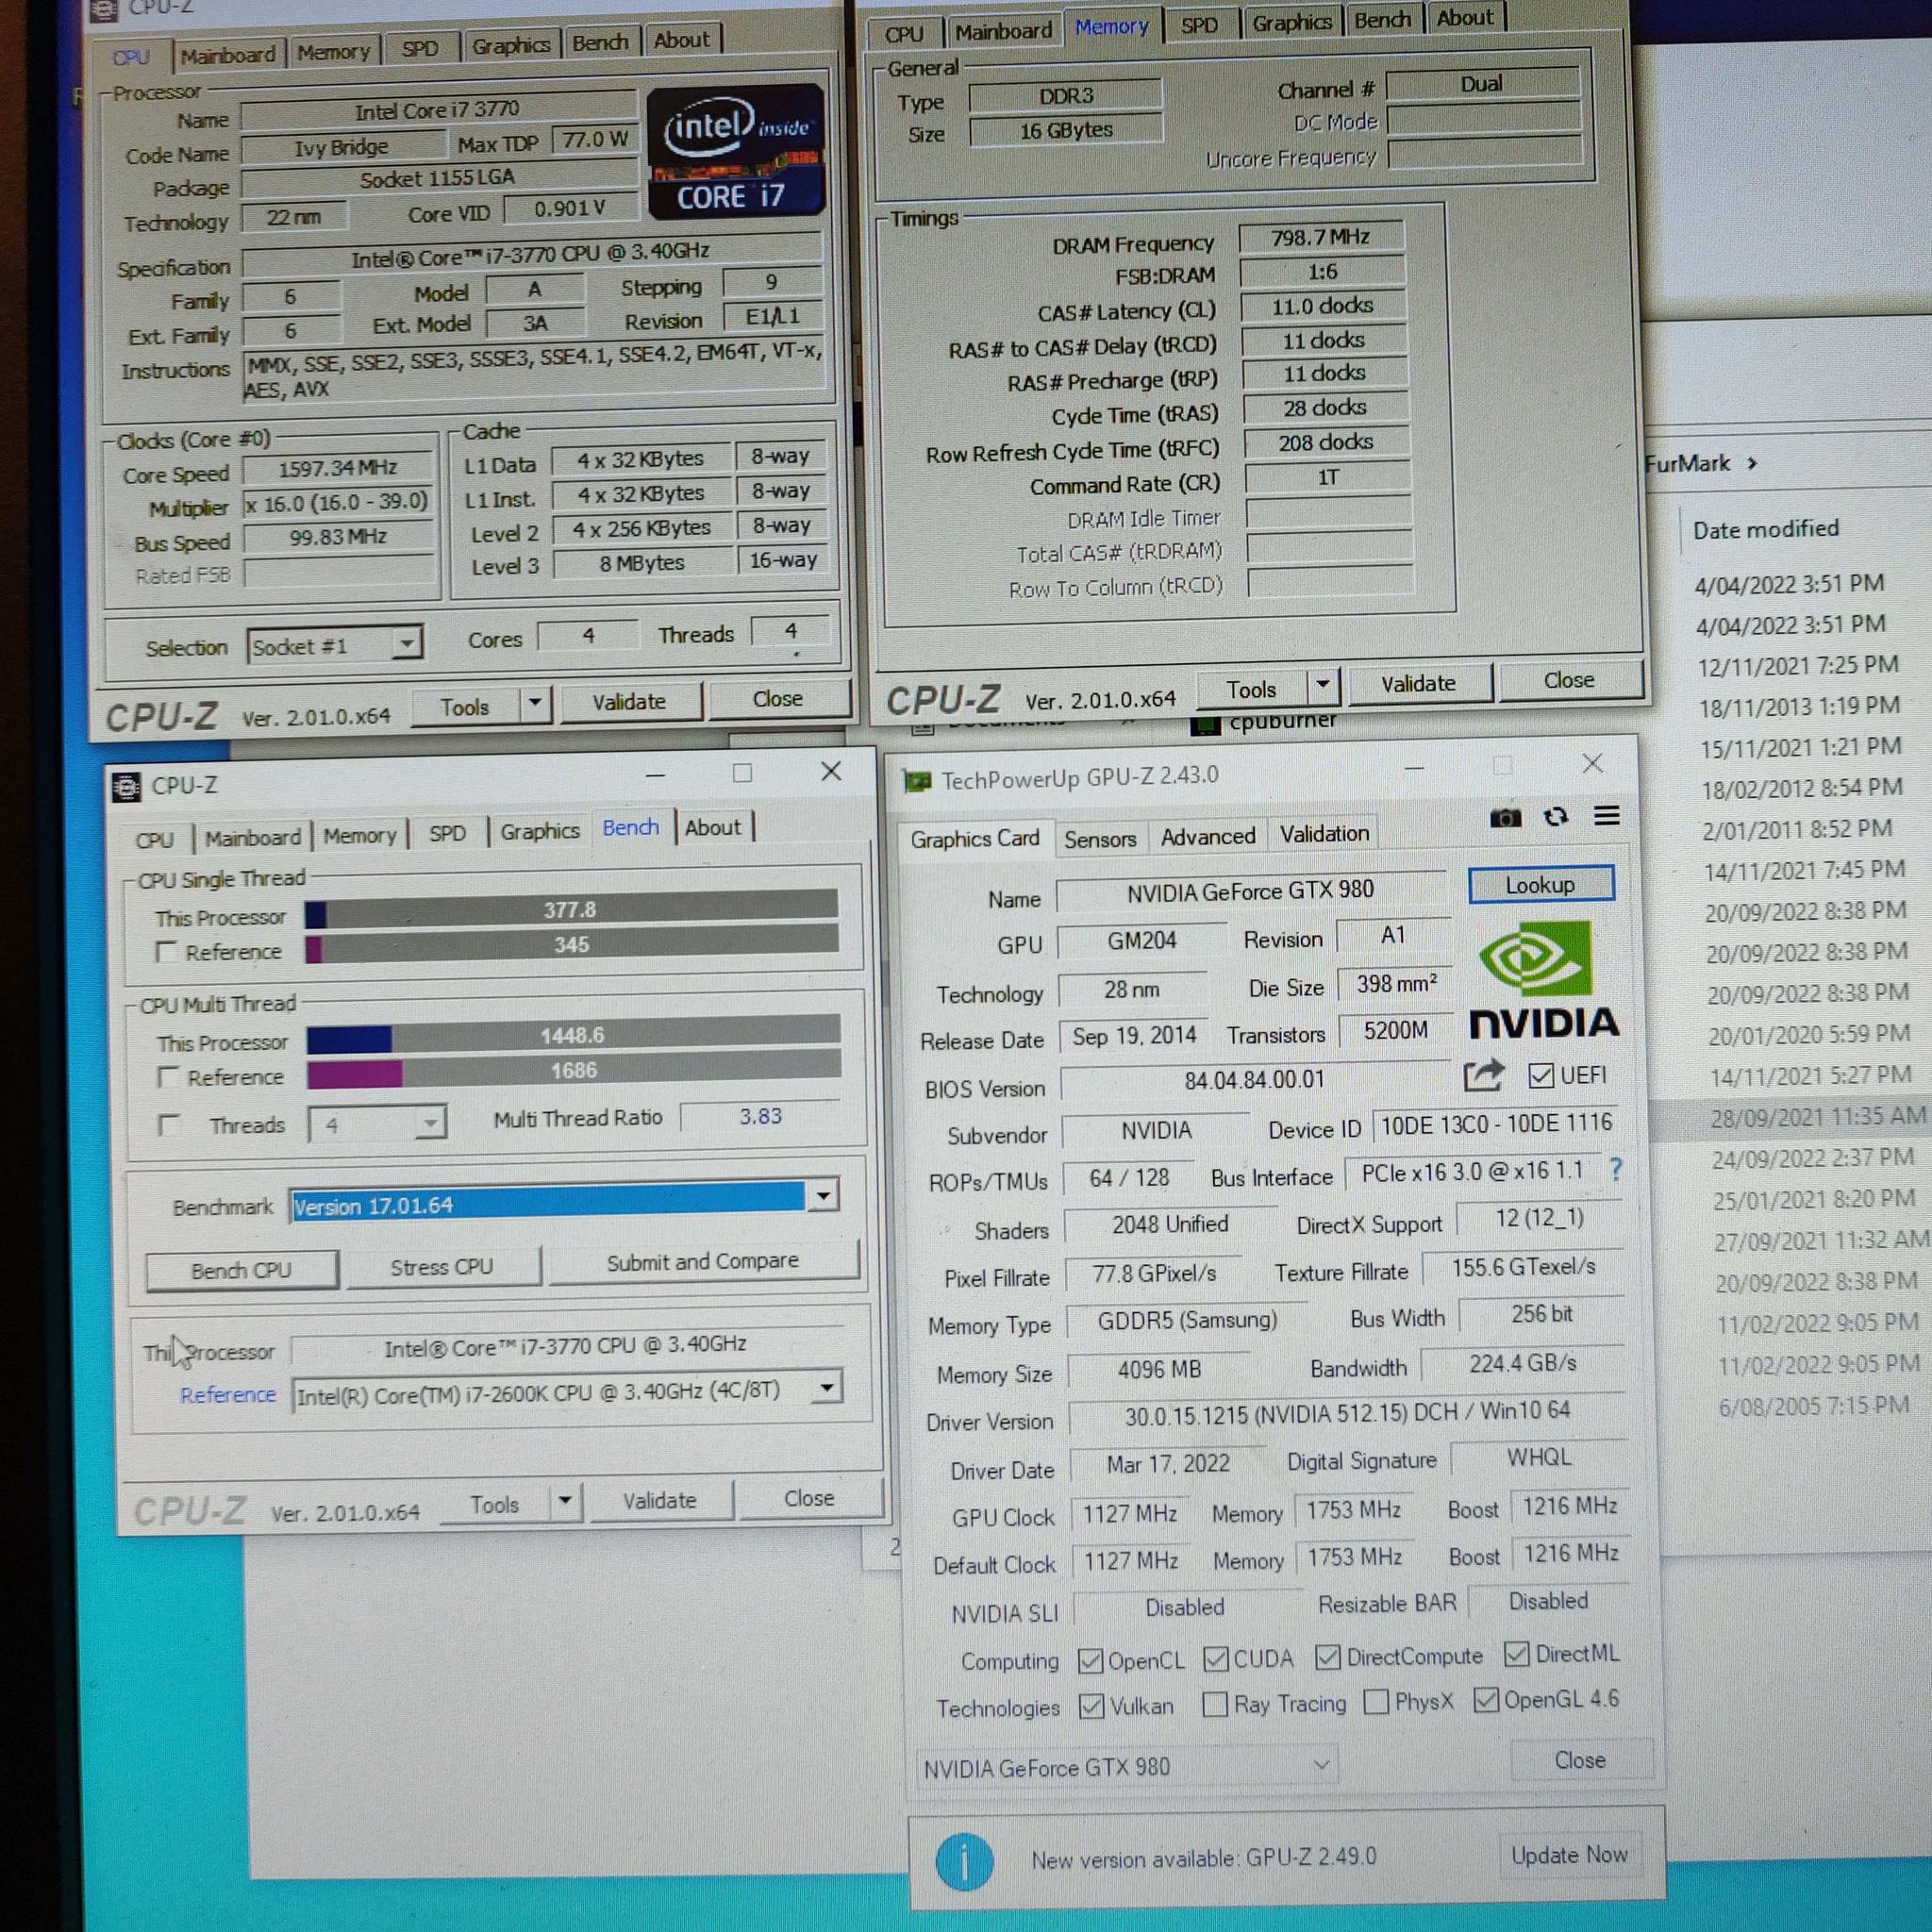Take a GPU-Z screenshot with camera icon
Viewport: 1932px width, 1932px height.
[1505, 818]
